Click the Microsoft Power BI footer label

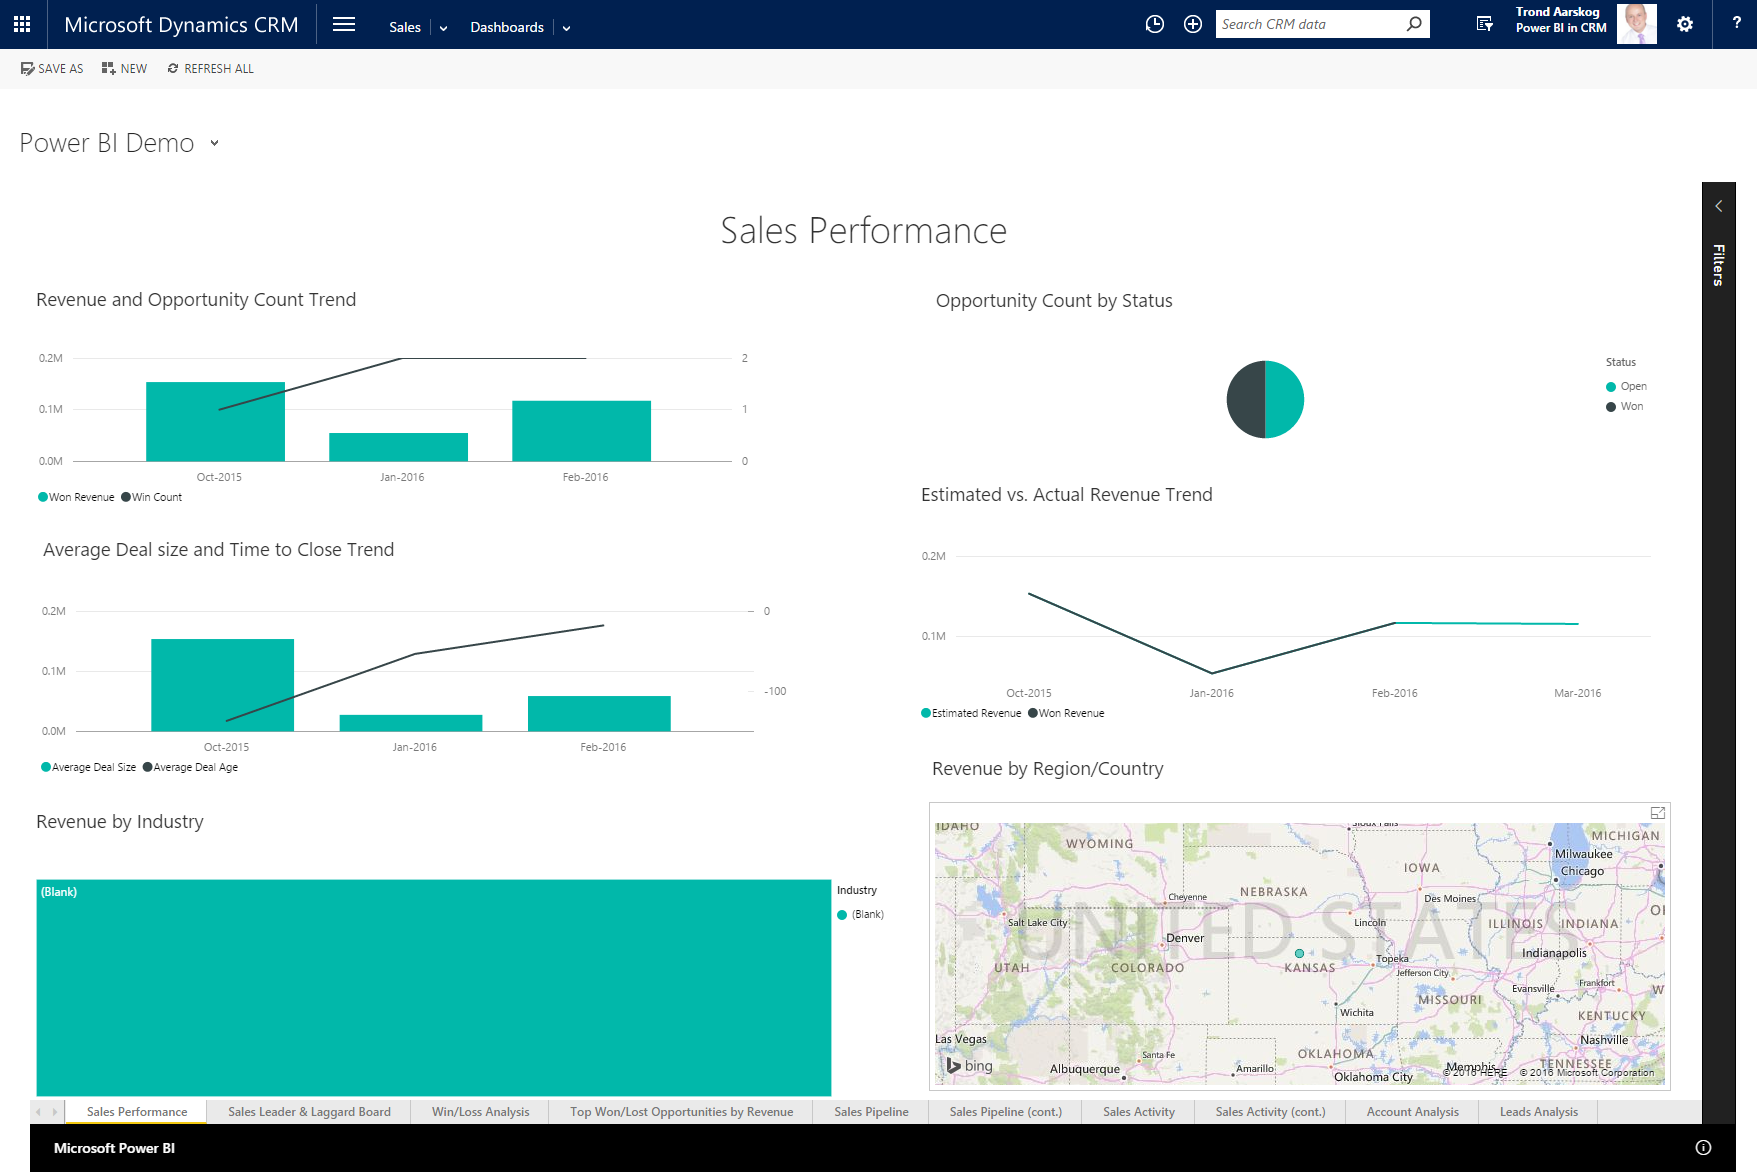click(114, 1148)
